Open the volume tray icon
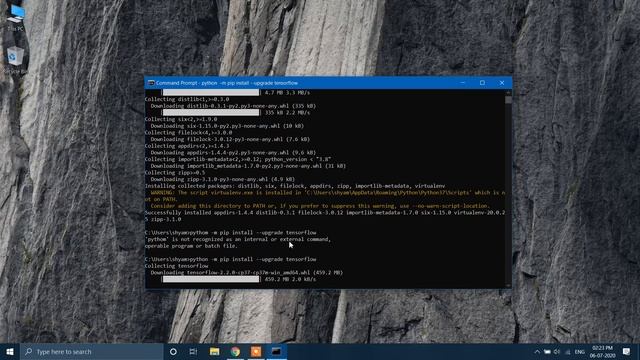Viewport: 640px width, 360px height. [x=557, y=352]
